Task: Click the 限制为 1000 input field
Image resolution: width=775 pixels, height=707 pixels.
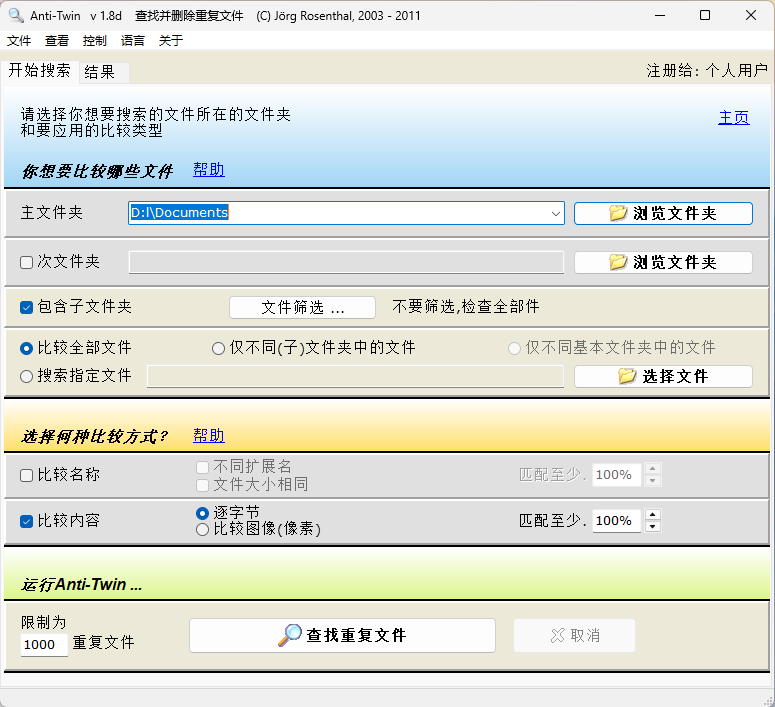Action: click(x=44, y=645)
